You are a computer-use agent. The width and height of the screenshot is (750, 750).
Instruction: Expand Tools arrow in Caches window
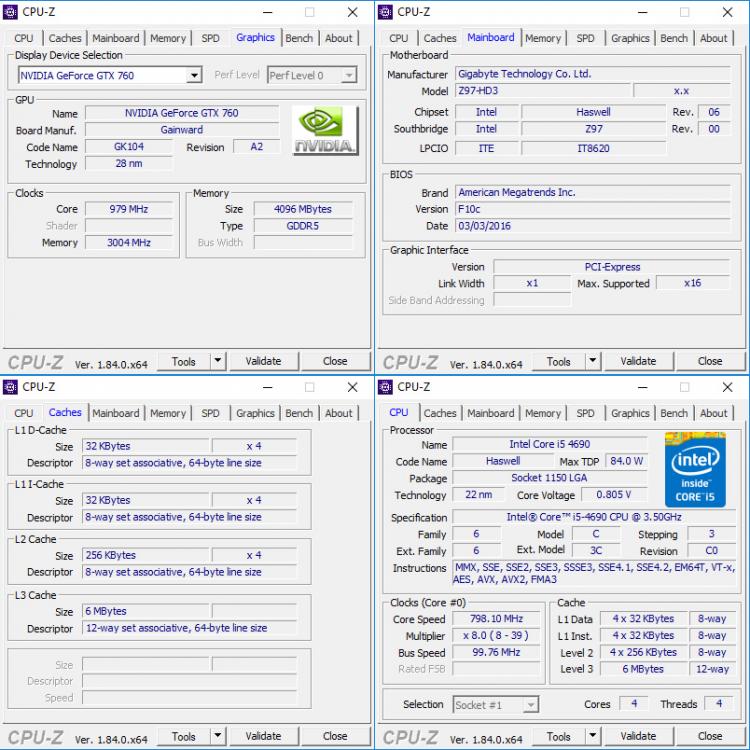[218, 736]
